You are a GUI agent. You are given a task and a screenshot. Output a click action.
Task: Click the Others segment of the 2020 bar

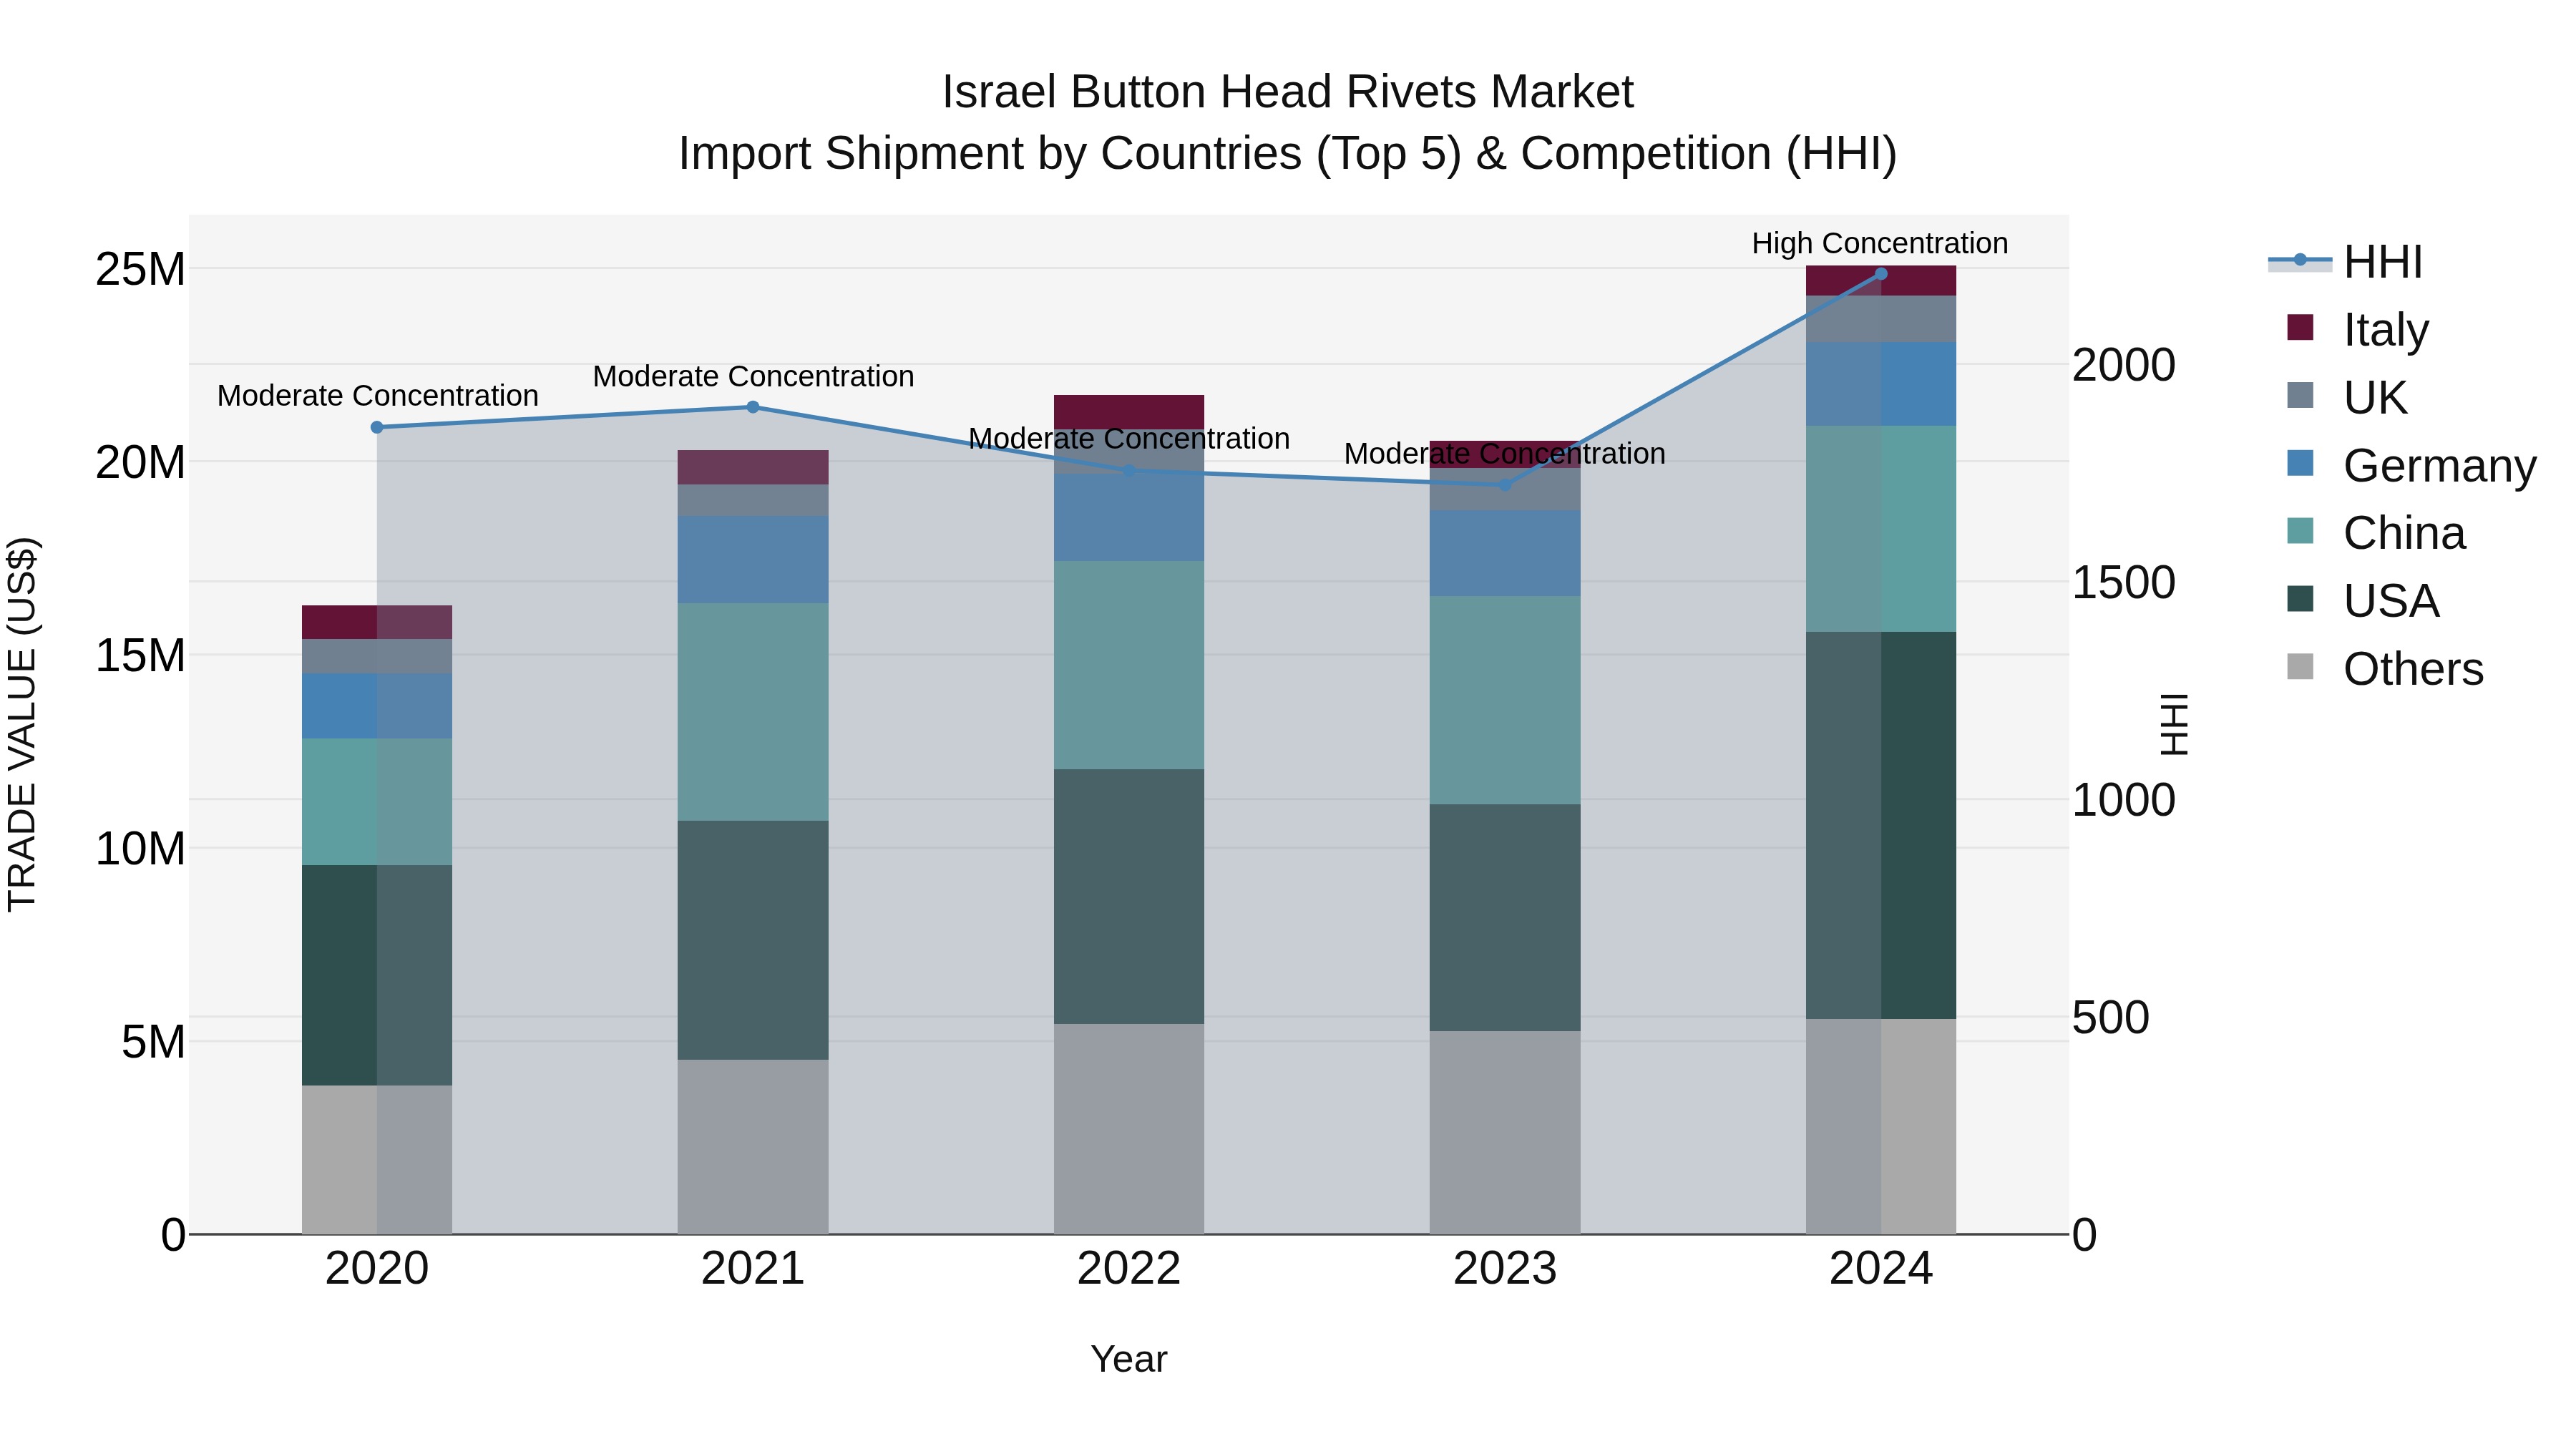tap(377, 1160)
